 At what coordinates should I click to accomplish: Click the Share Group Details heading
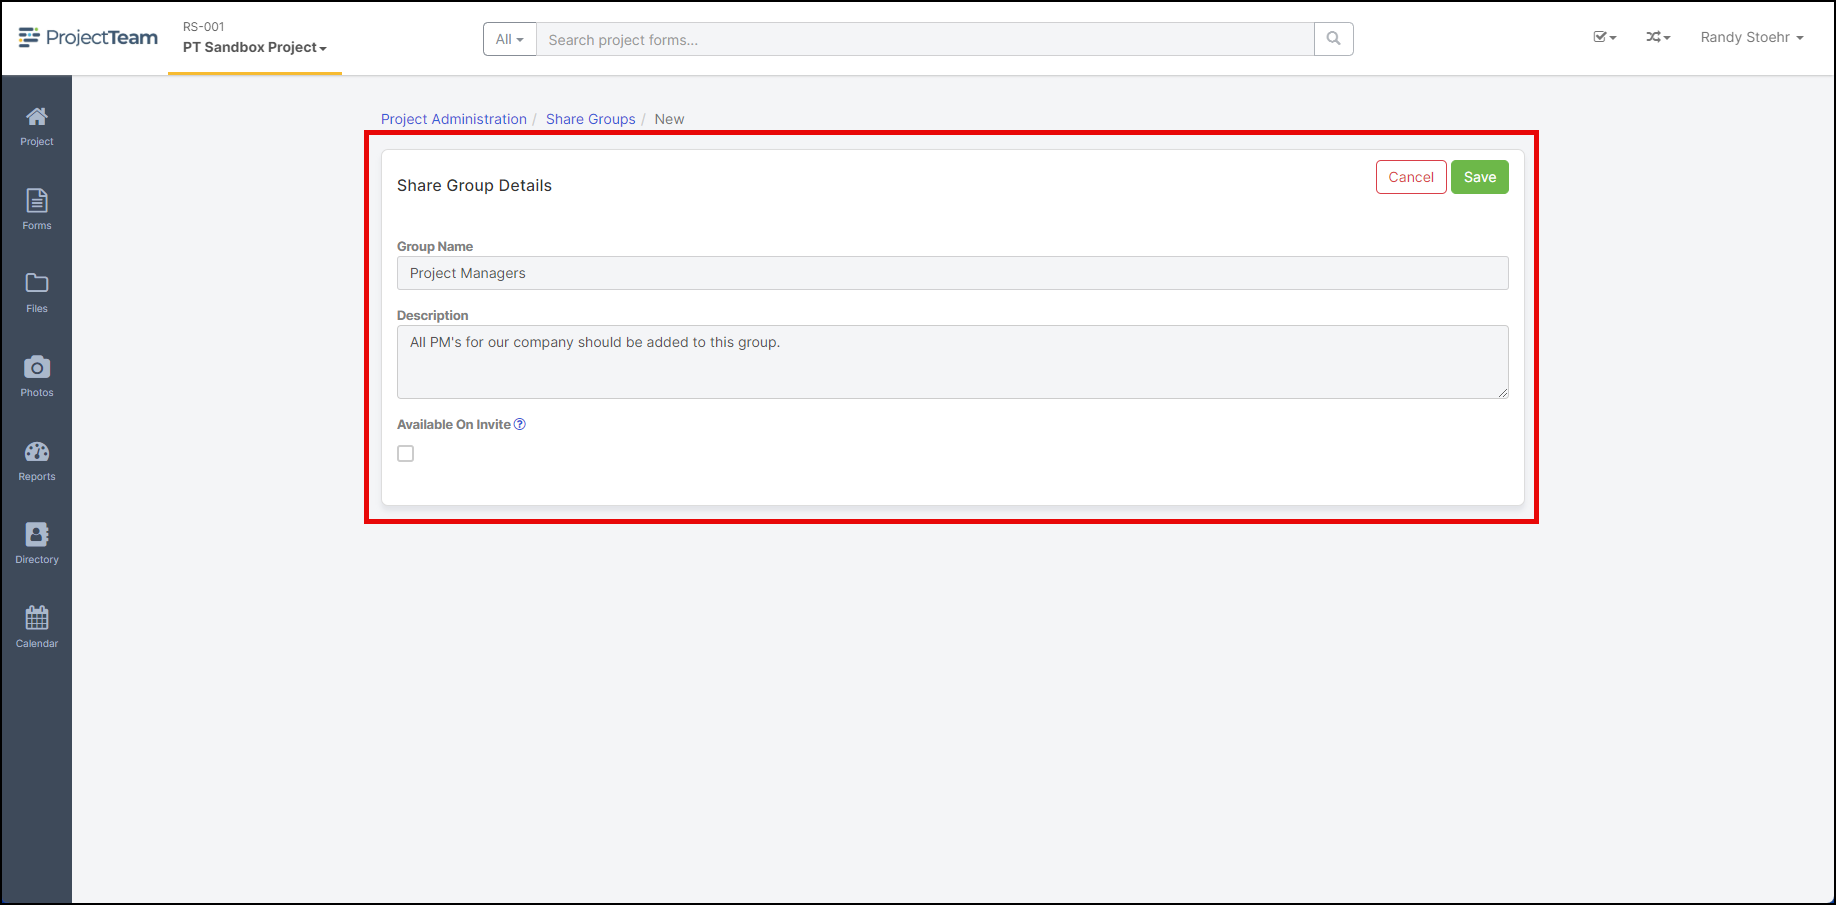click(474, 185)
